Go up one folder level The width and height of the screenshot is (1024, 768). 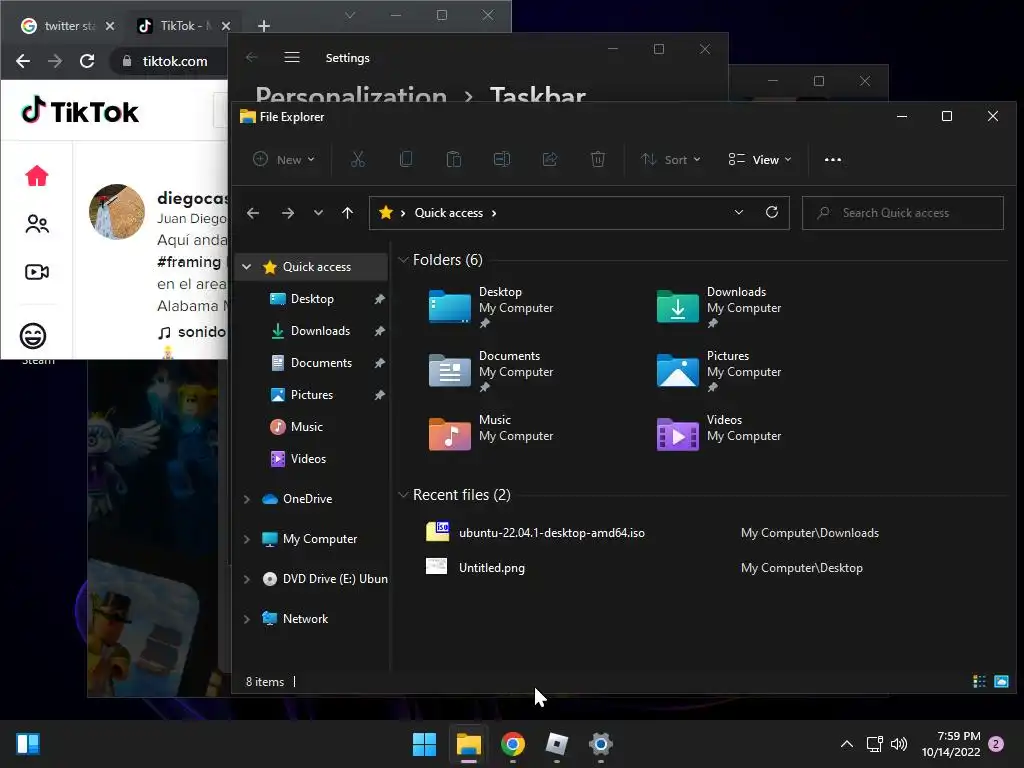point(347,213)
